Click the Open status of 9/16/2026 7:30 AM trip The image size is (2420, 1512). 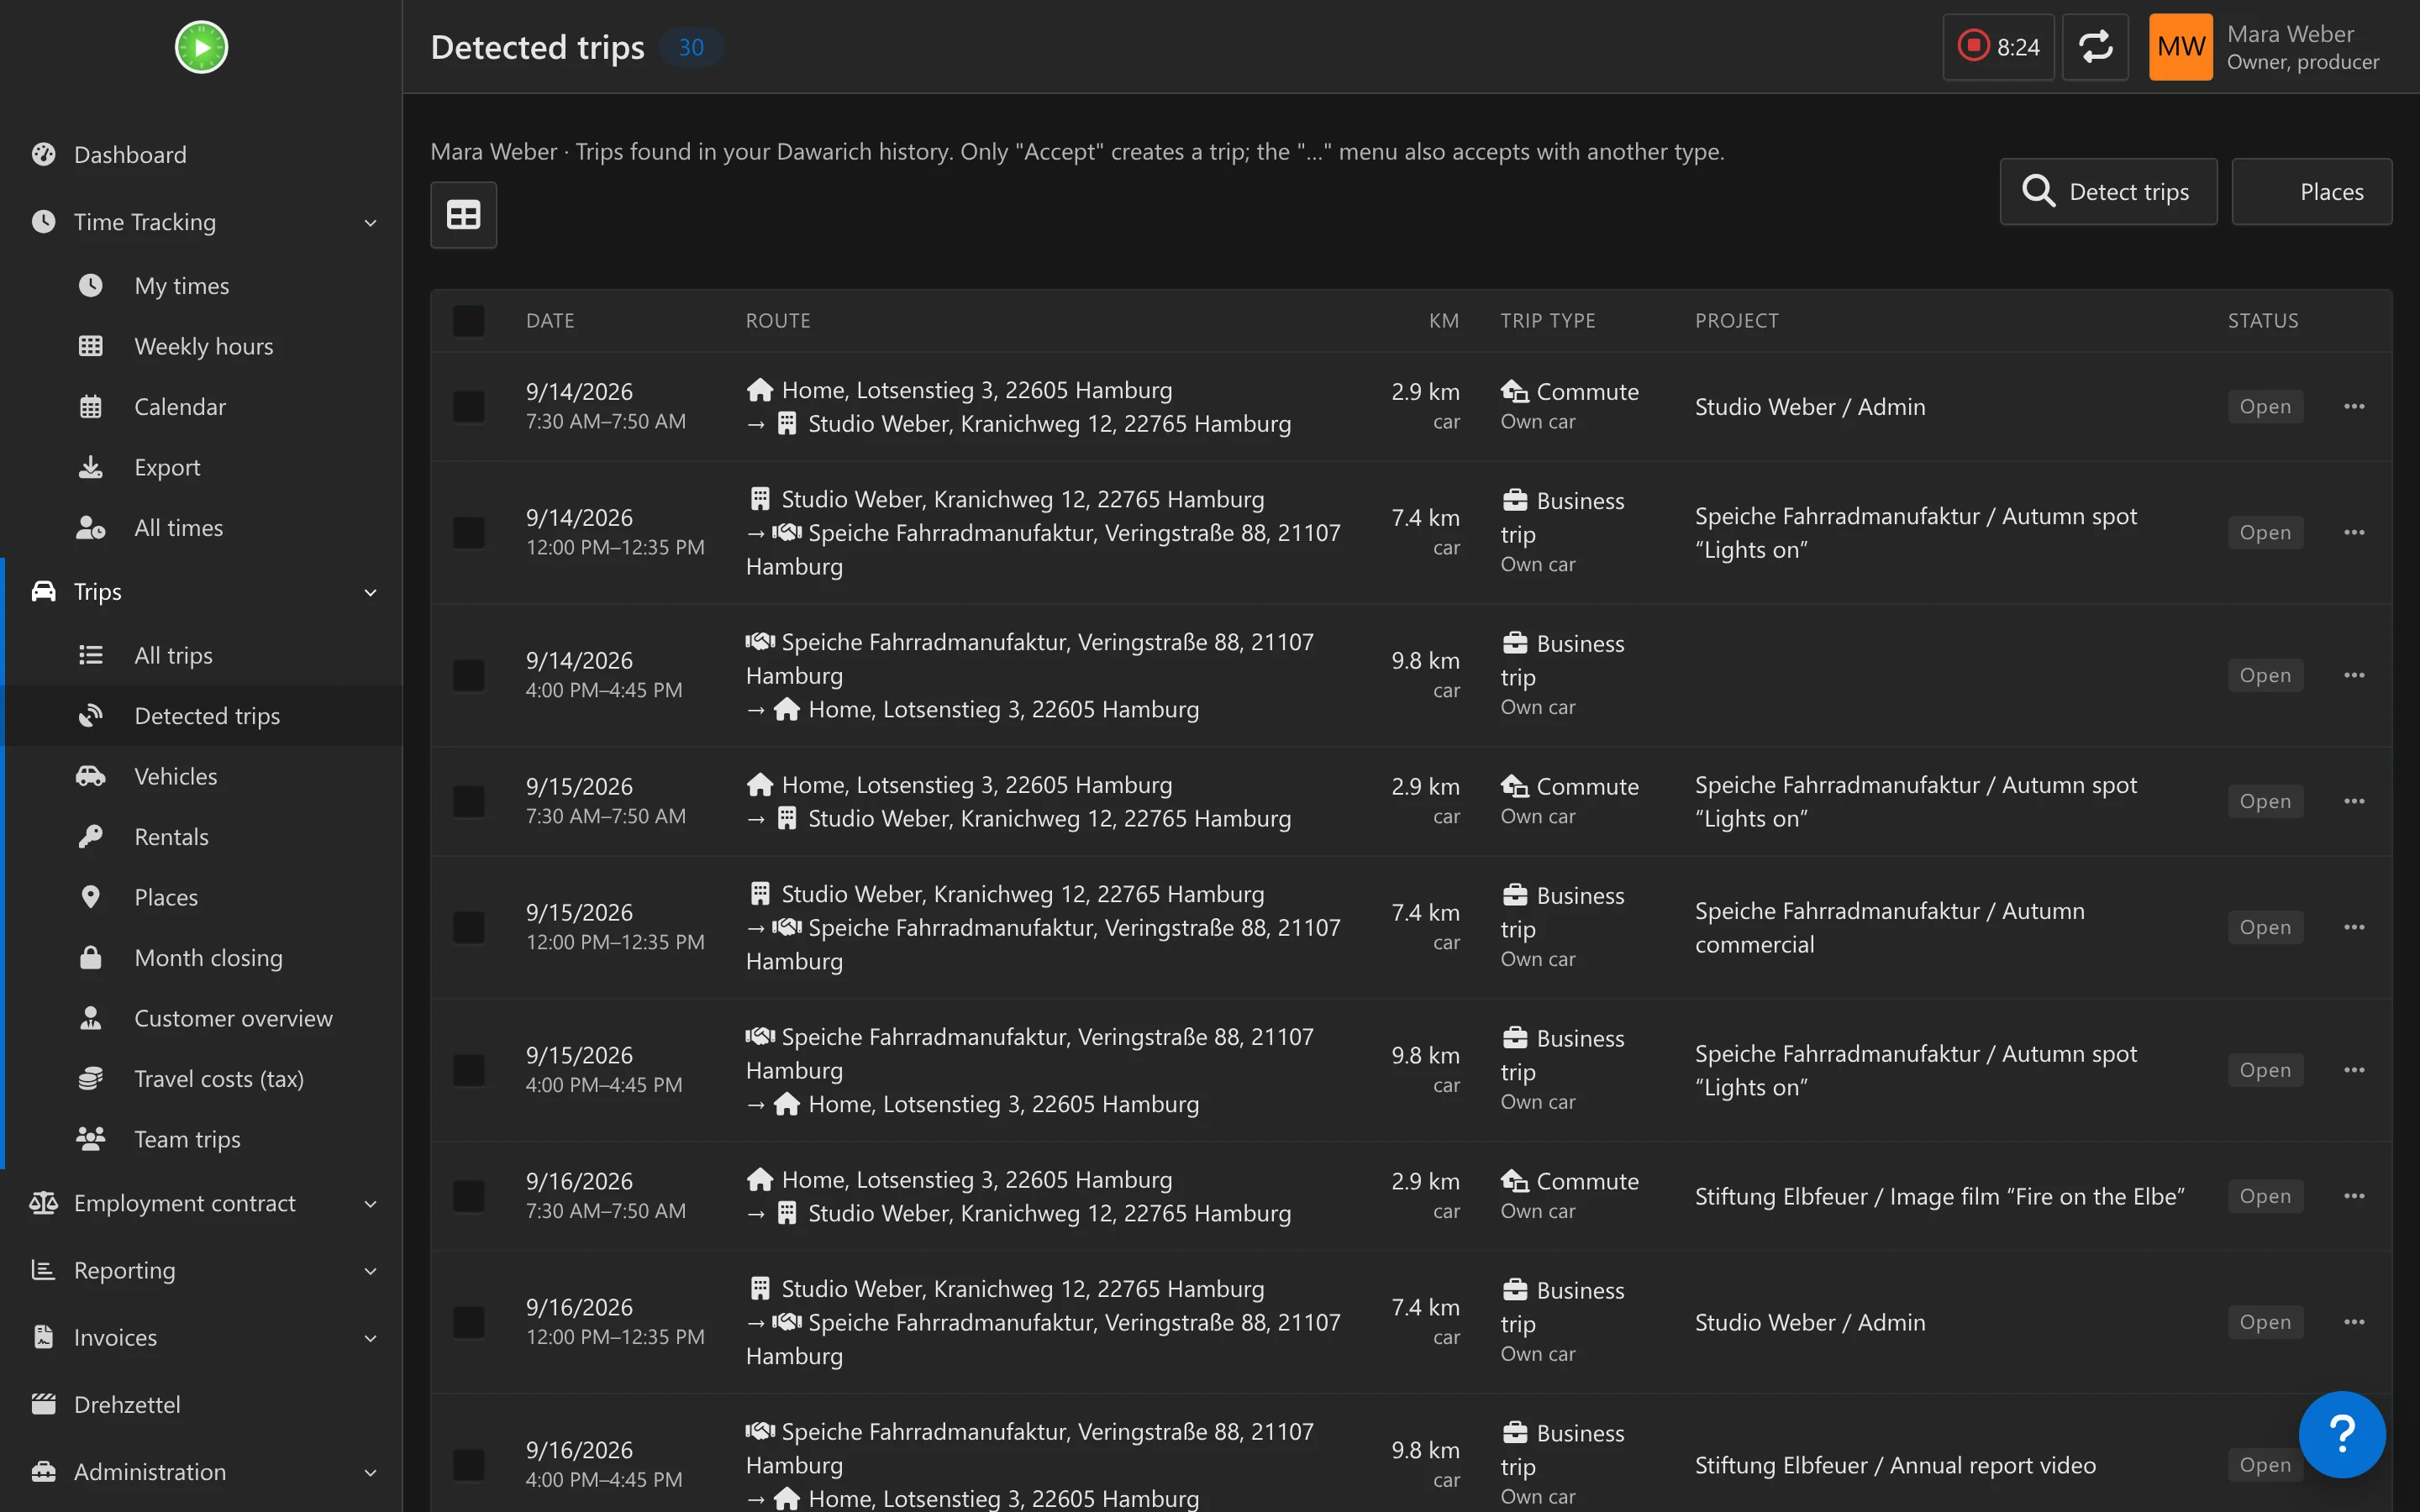point(2265,1196)
